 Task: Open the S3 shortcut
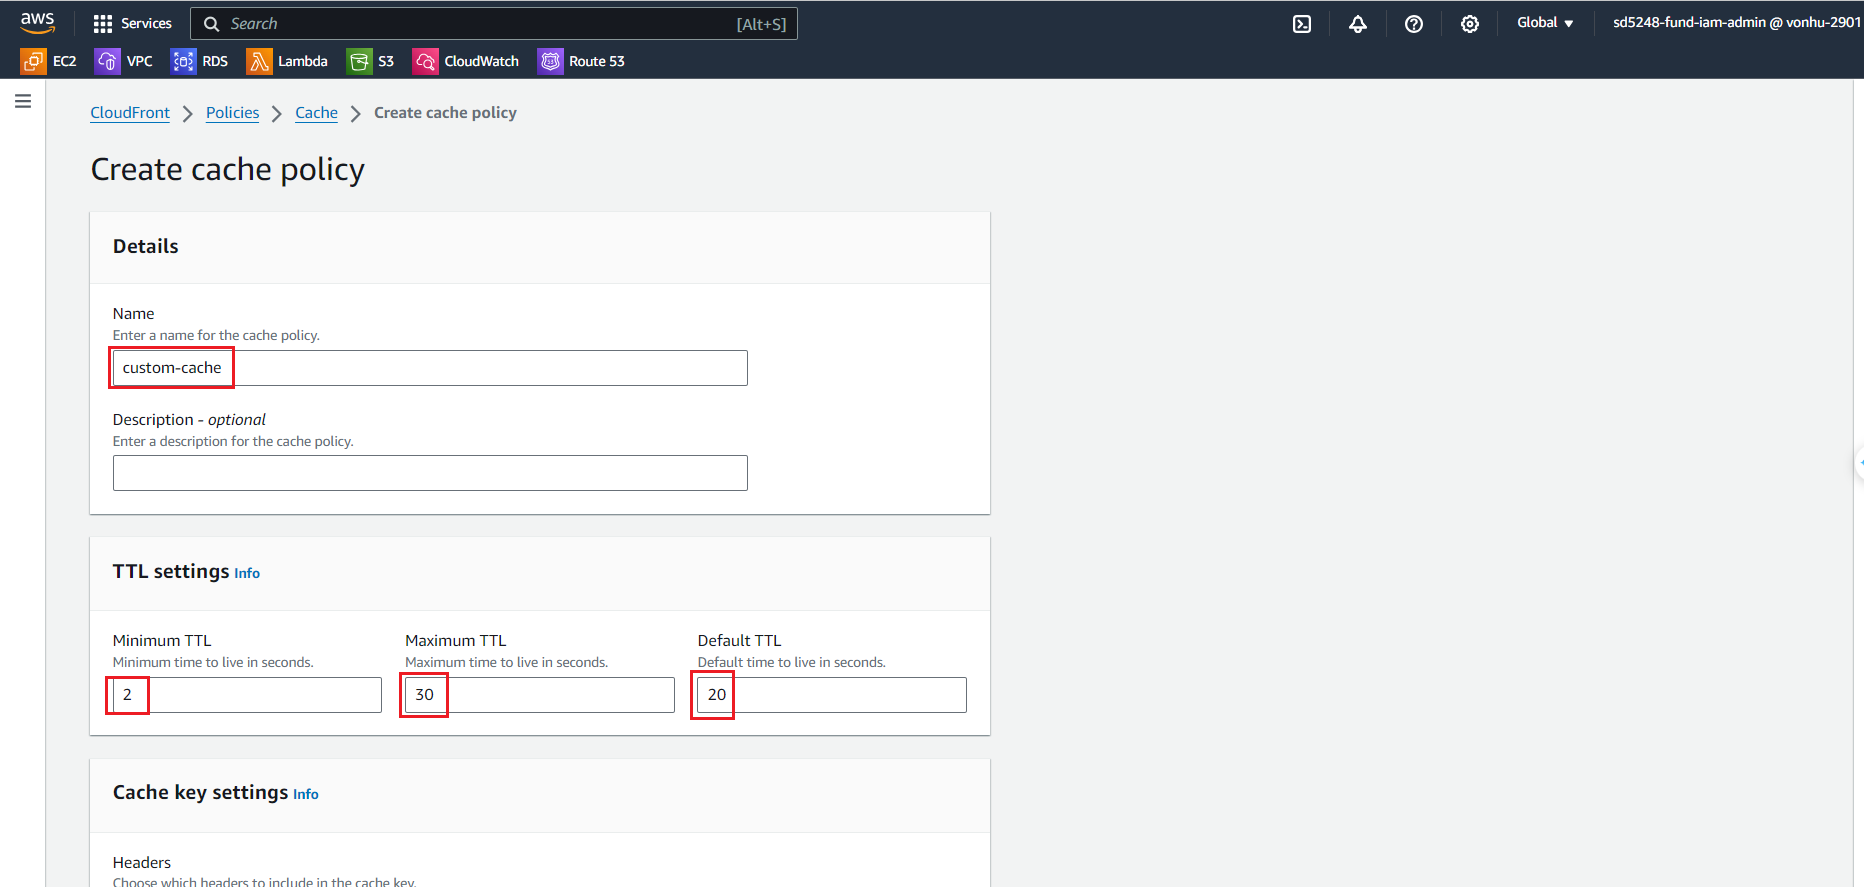coord(371,61)
